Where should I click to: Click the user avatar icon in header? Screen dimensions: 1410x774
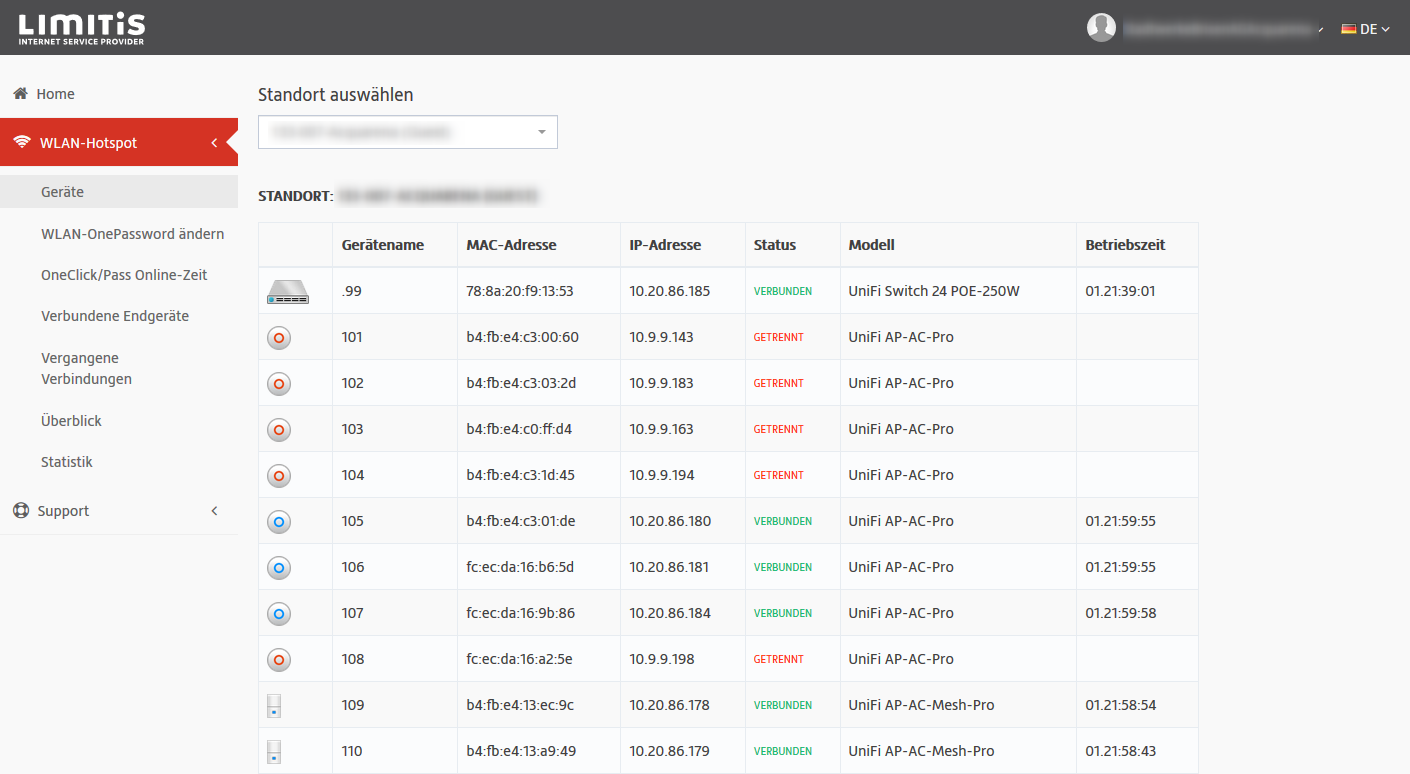(1101, 28)
